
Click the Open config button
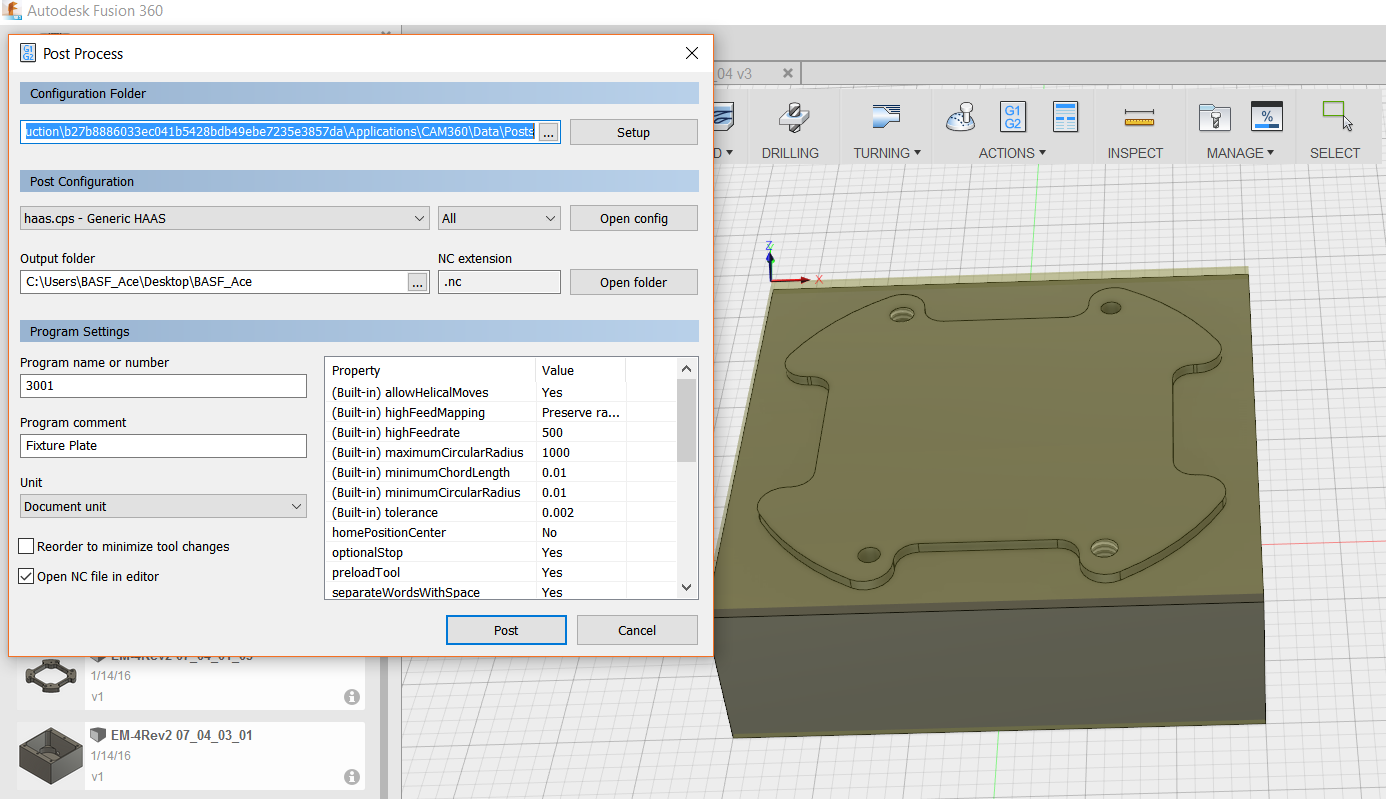point(634,218)
